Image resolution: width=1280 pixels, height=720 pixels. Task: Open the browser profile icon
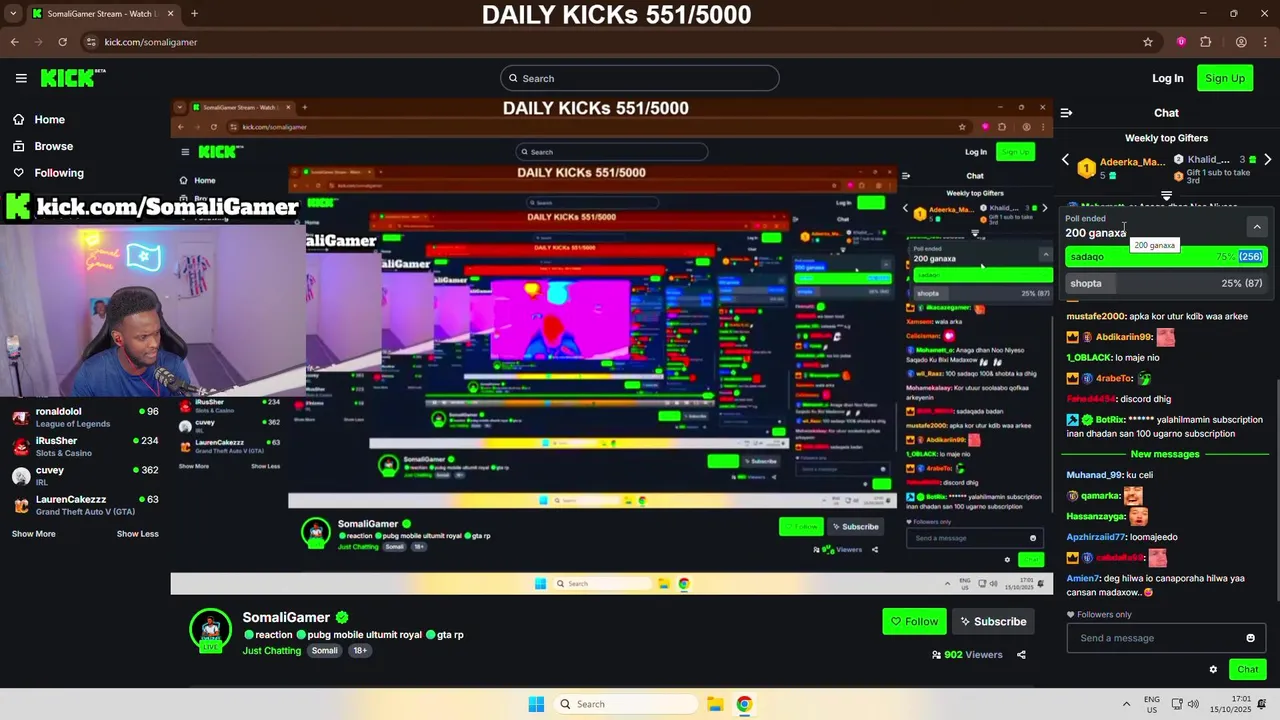tap(1241, 42)
